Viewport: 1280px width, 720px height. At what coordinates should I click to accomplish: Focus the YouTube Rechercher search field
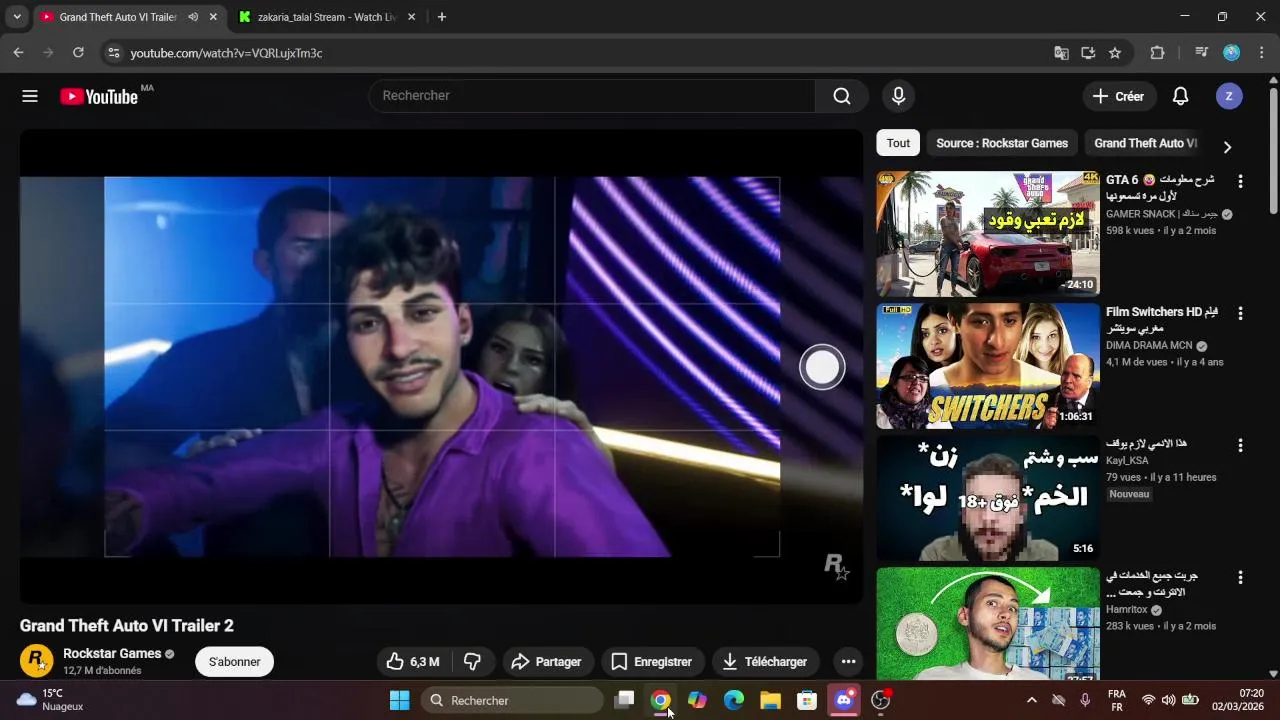592,96
